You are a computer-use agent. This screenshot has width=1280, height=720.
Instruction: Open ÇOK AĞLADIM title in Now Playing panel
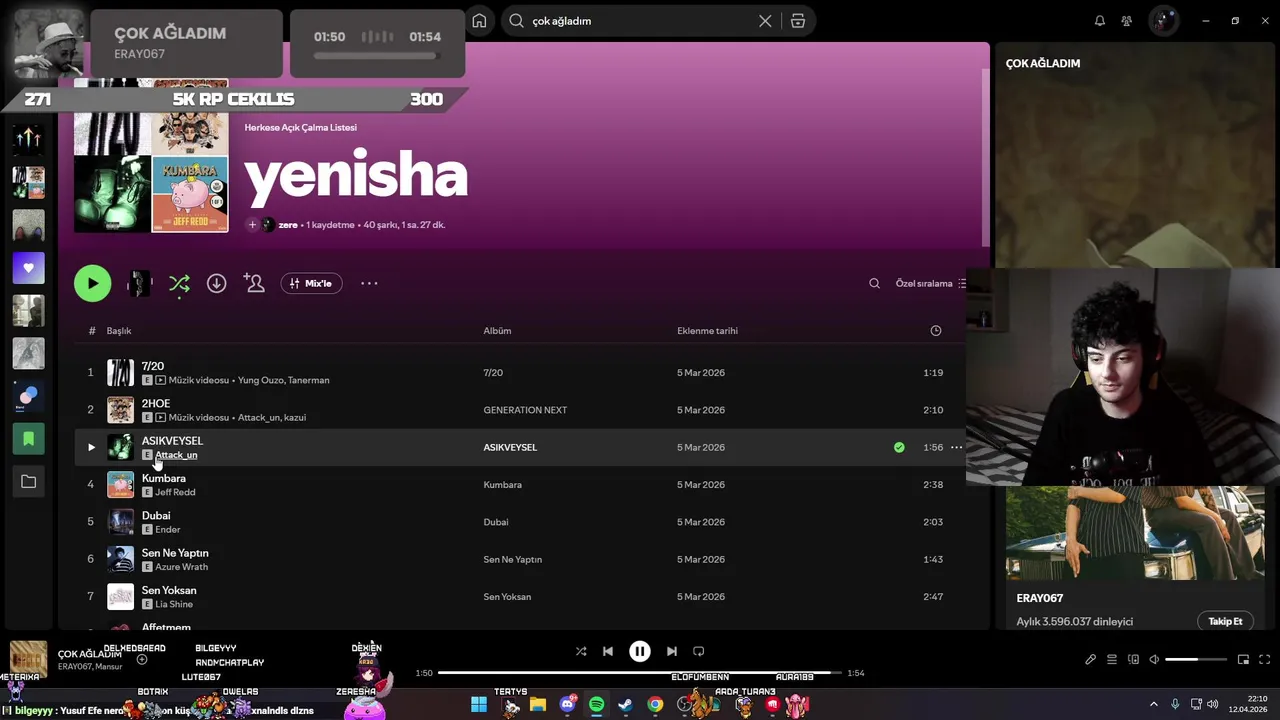coord(1043,63)
